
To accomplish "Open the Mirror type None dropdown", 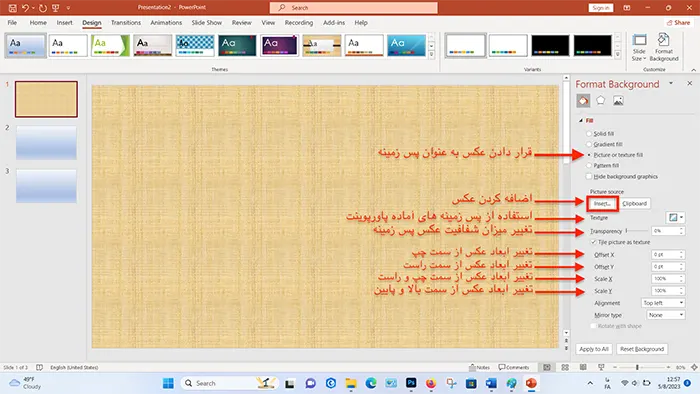I will click(666, 315).
